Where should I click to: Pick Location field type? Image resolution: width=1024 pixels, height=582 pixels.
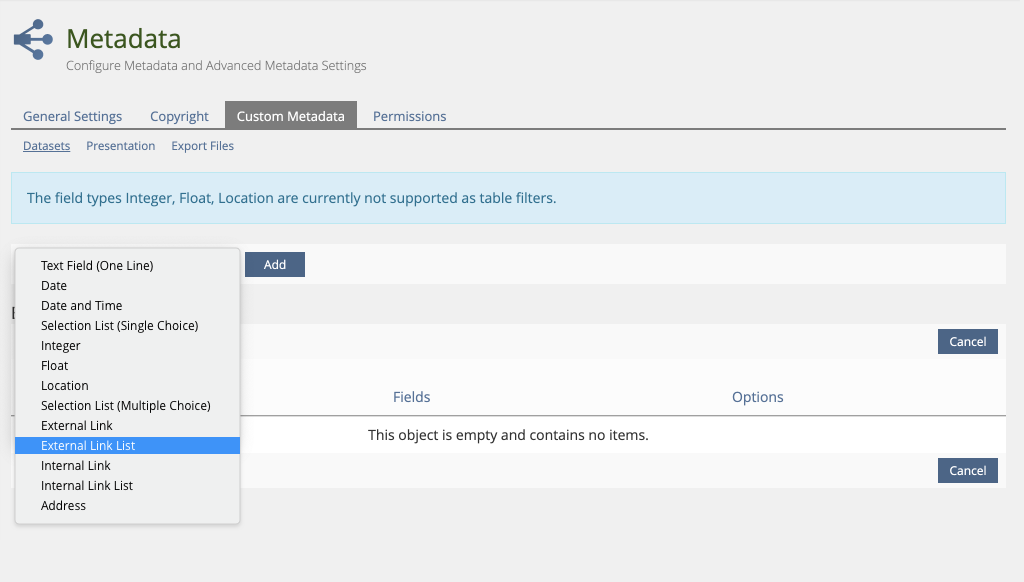pos(65,386)
